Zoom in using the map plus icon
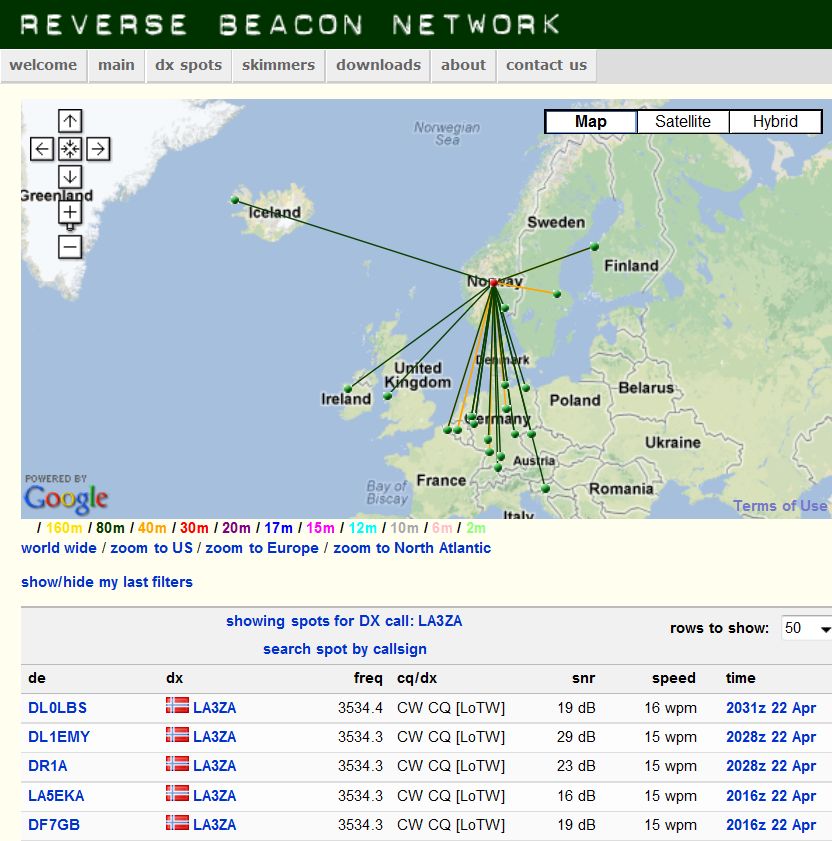Image resolution: width=832 pixels, height=841 pixels. click(x=69, y=212)
